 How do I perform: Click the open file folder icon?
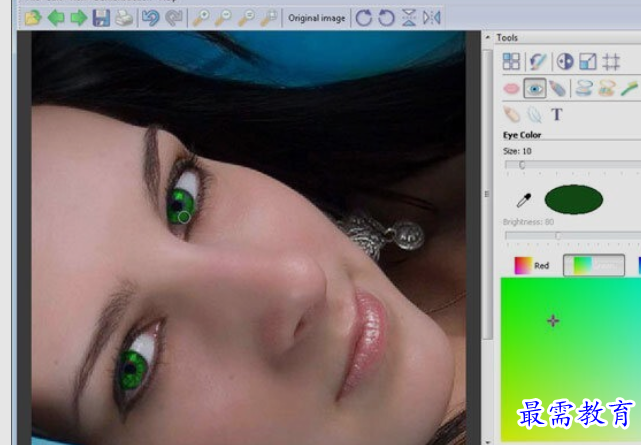(33, 18)
